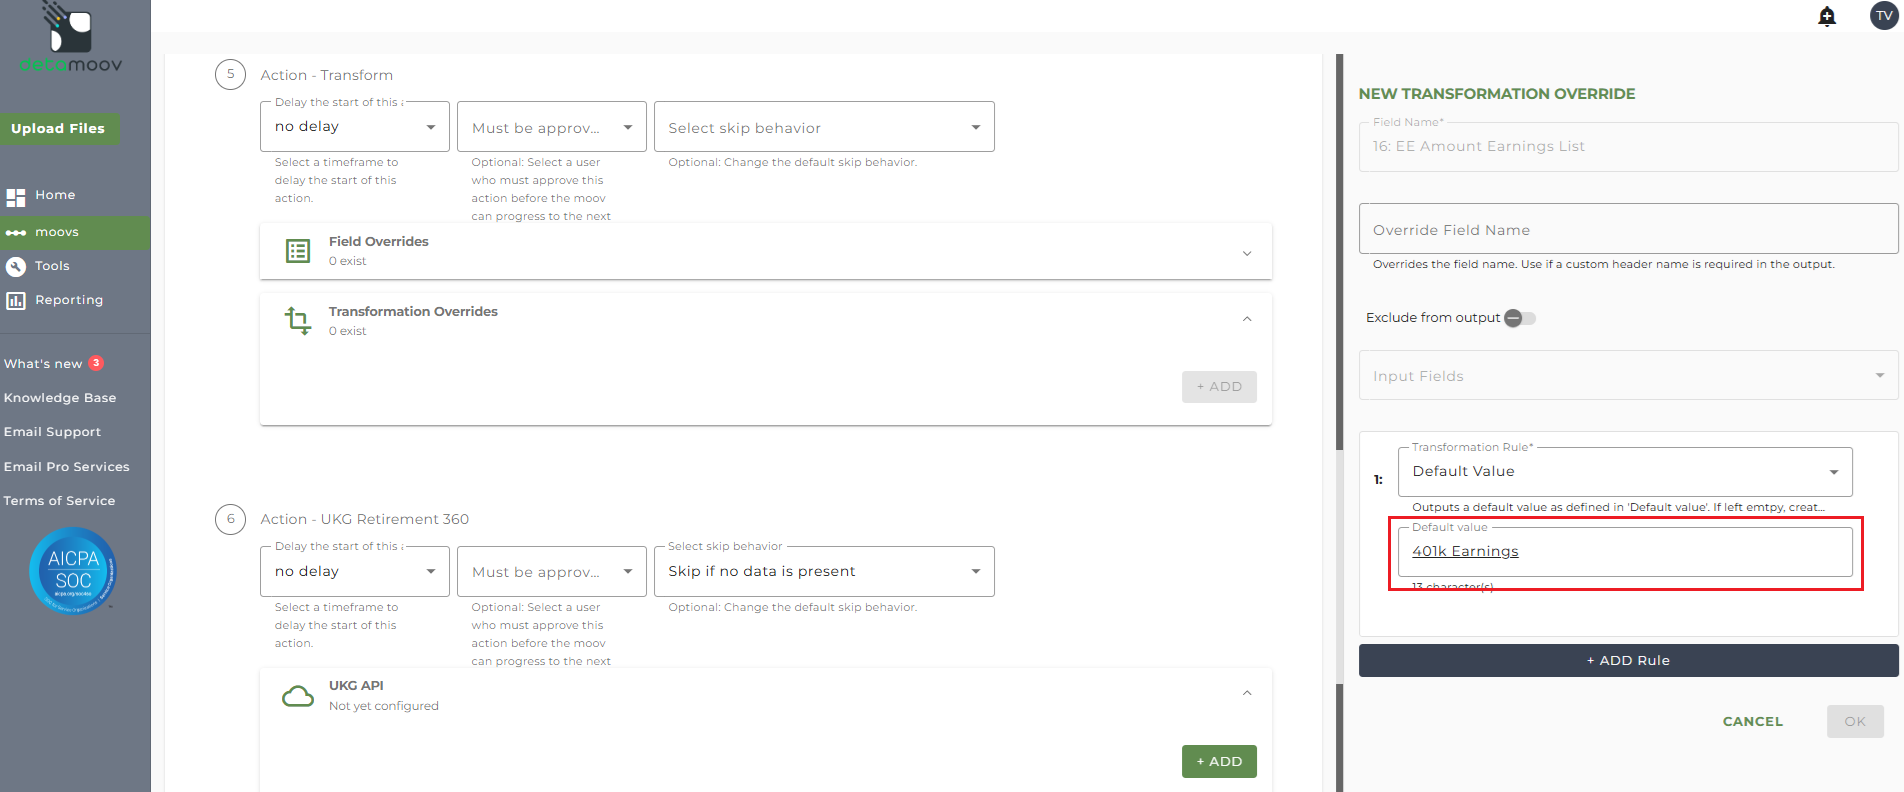Open the skip behavior dropdown for UKG Retirement 360

(824, 572)
